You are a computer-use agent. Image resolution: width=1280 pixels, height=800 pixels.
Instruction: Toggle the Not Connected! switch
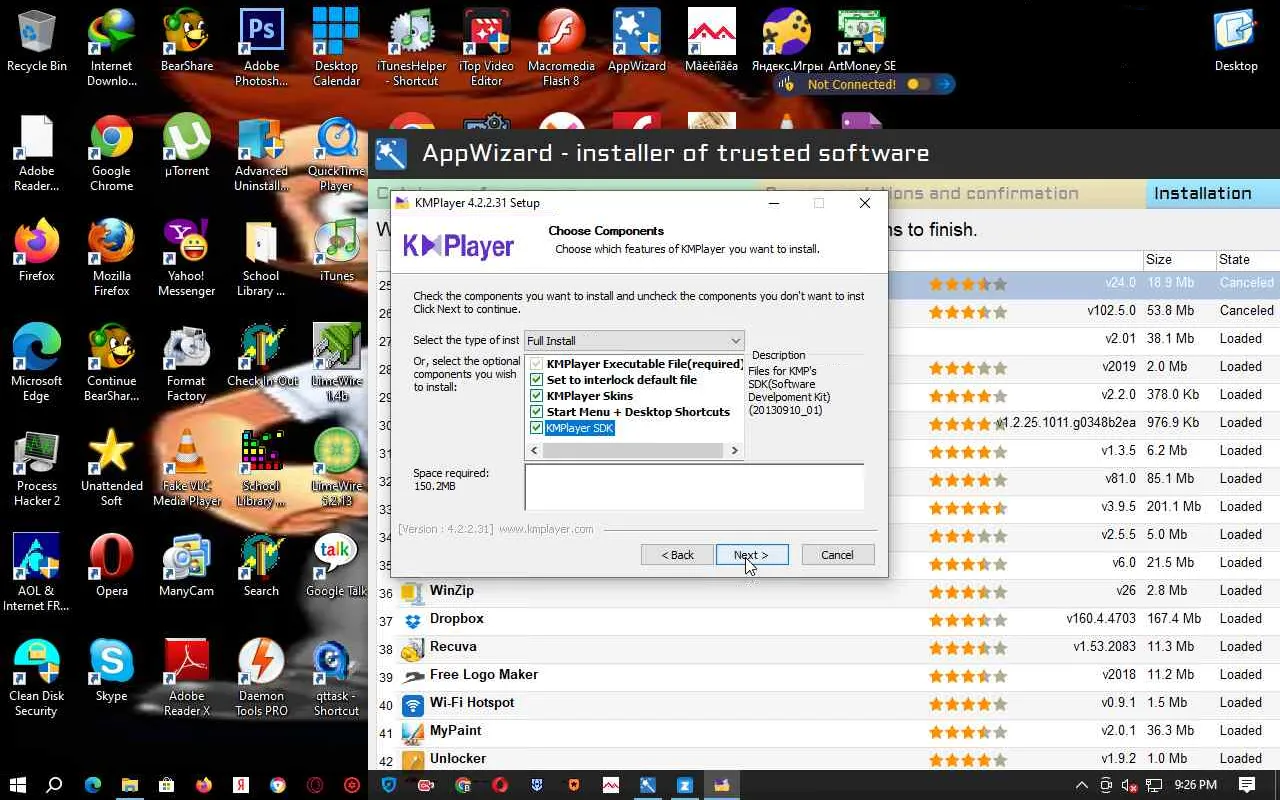point(918,85)
